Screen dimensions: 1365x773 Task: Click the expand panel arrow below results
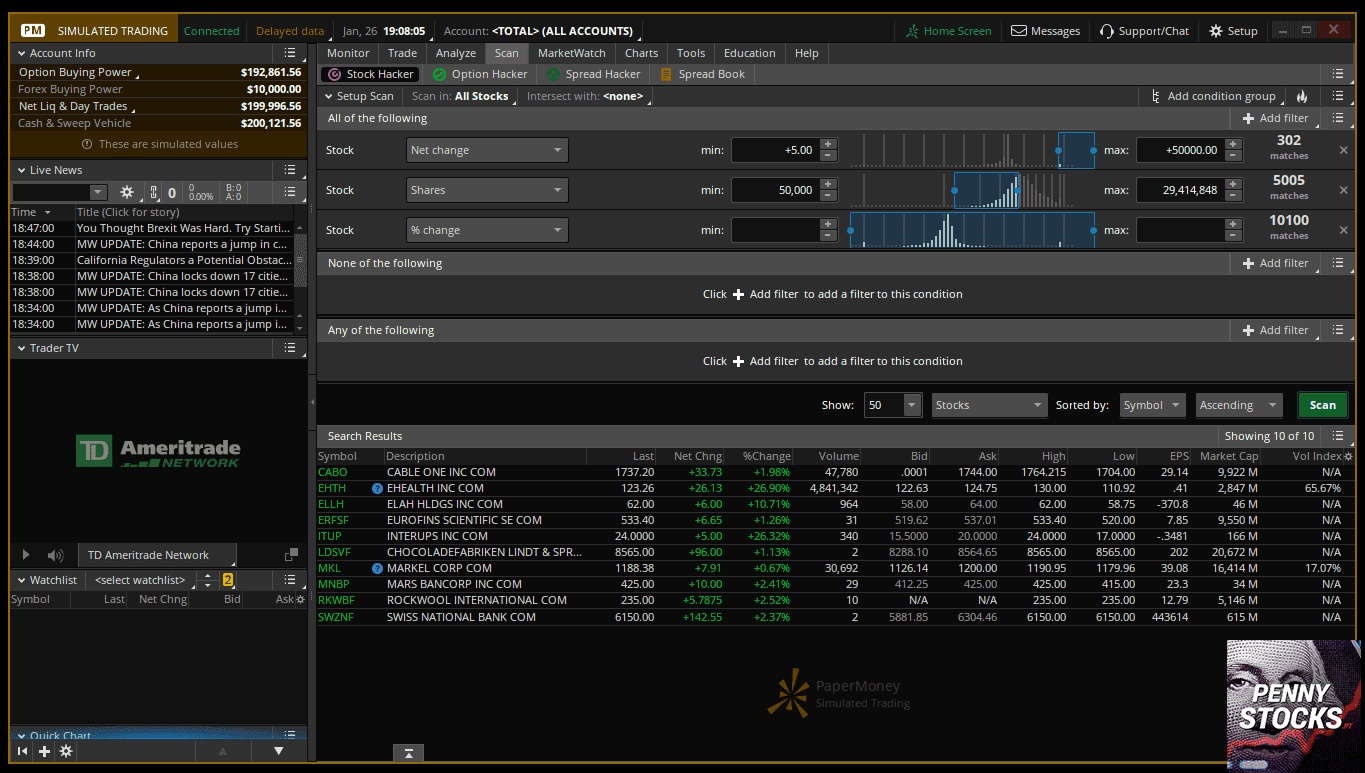pyautogui.click(x=409, y=753)
